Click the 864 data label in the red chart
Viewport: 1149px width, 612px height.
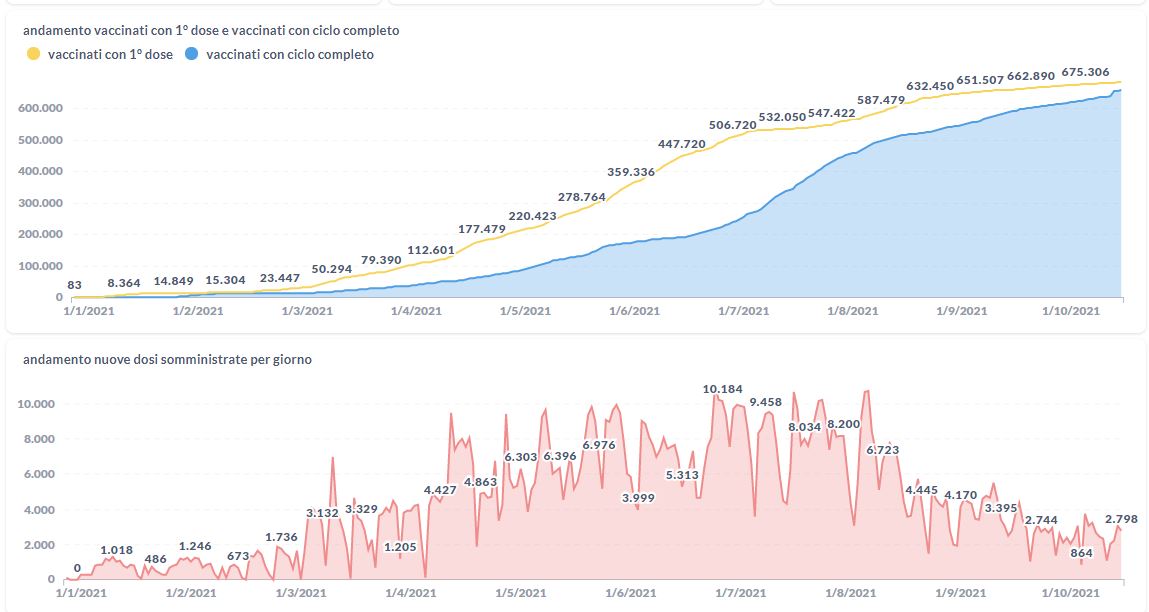(x=1081, y=553)
